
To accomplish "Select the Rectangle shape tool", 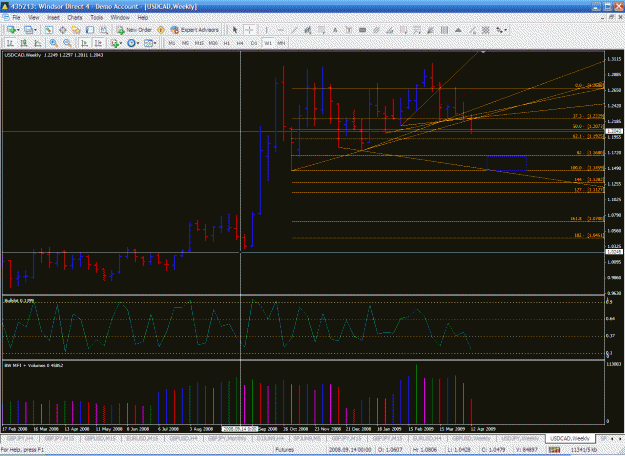I will [363, 30].
